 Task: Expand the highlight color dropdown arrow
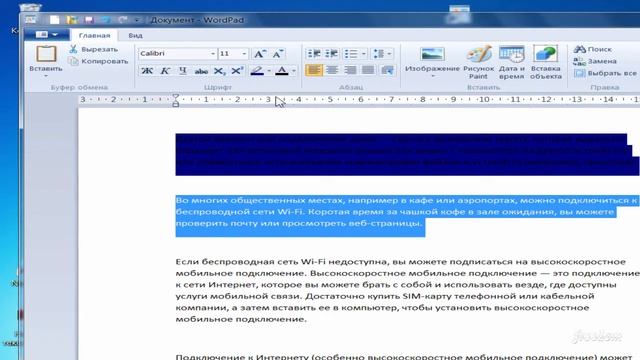(x=269, y=71)
